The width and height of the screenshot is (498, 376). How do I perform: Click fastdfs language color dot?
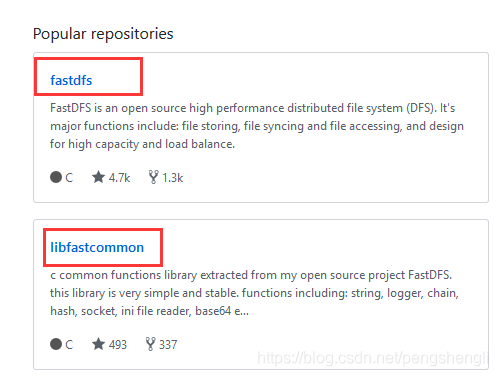pos(56,177)
